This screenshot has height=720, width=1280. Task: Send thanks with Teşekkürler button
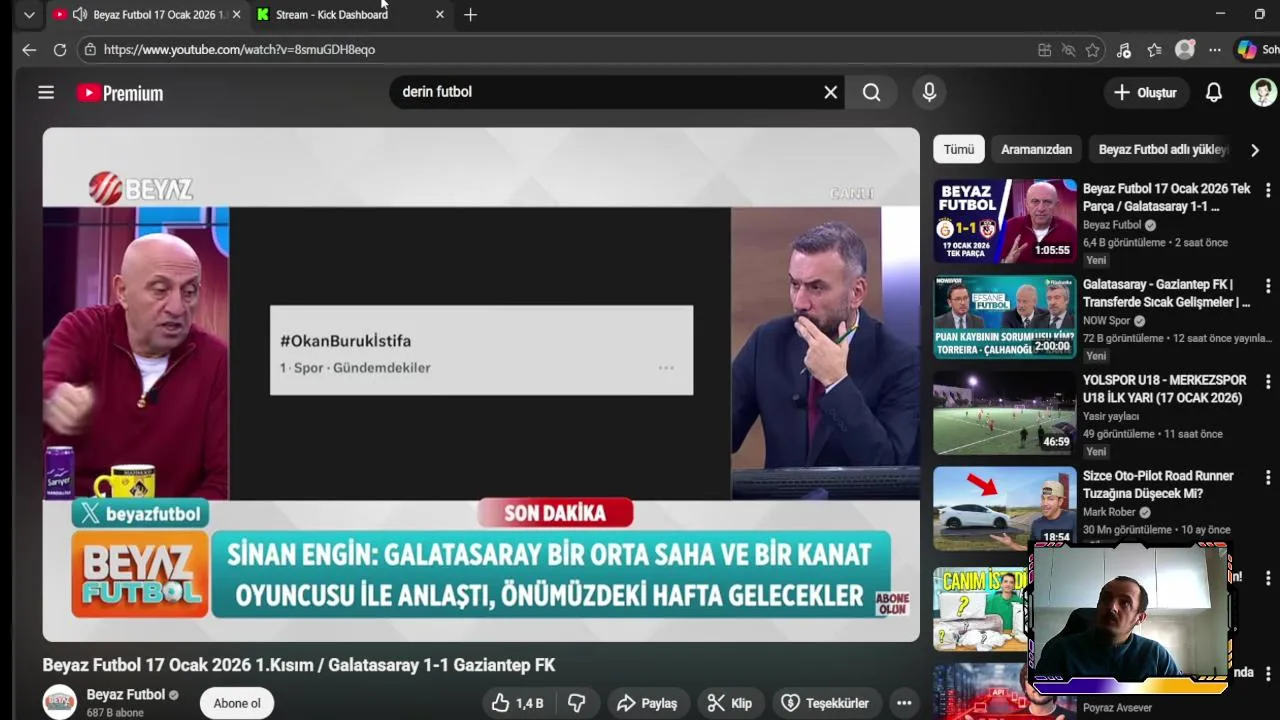pos(825,703)
